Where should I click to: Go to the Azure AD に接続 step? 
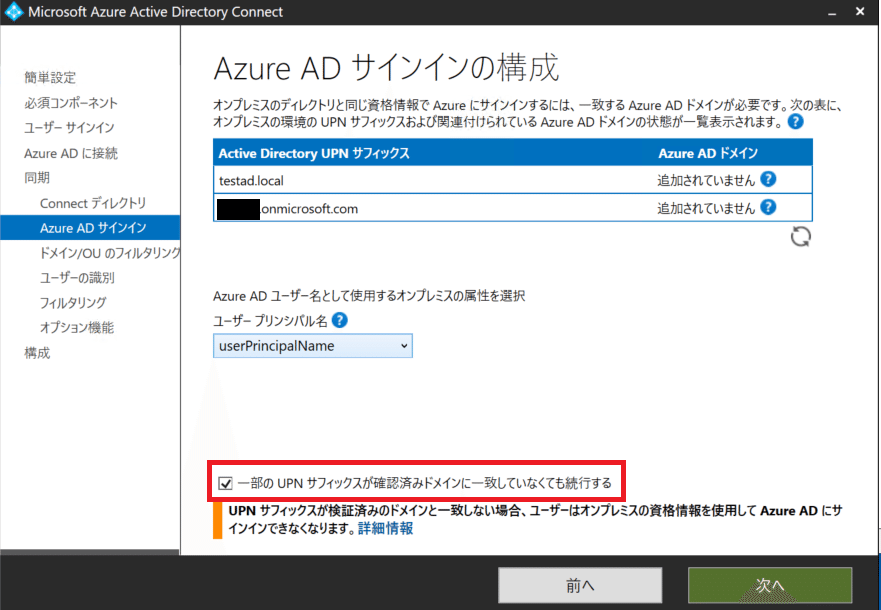(x=71, y=153)
